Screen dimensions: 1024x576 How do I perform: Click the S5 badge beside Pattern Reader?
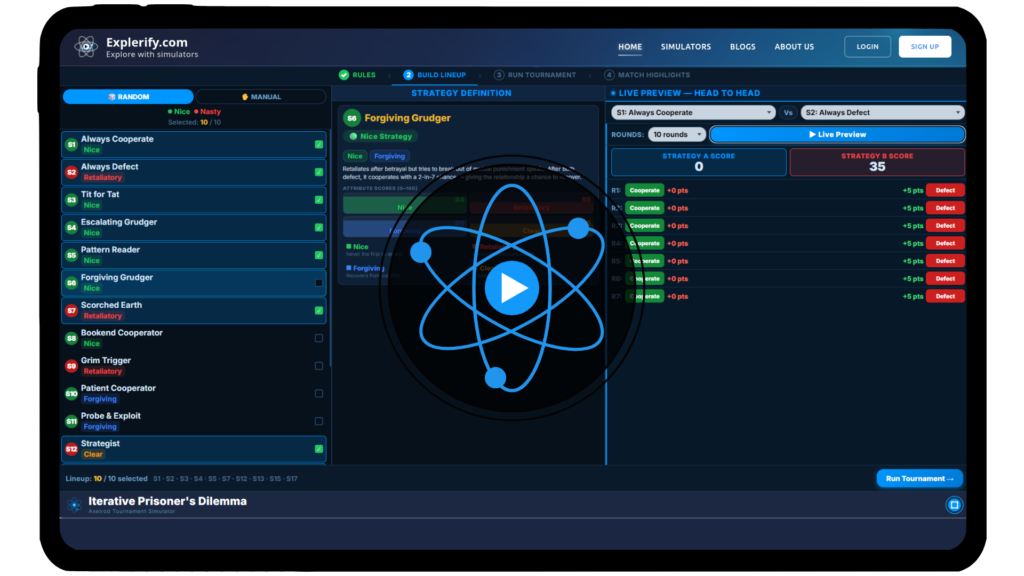tap(71, 255)
